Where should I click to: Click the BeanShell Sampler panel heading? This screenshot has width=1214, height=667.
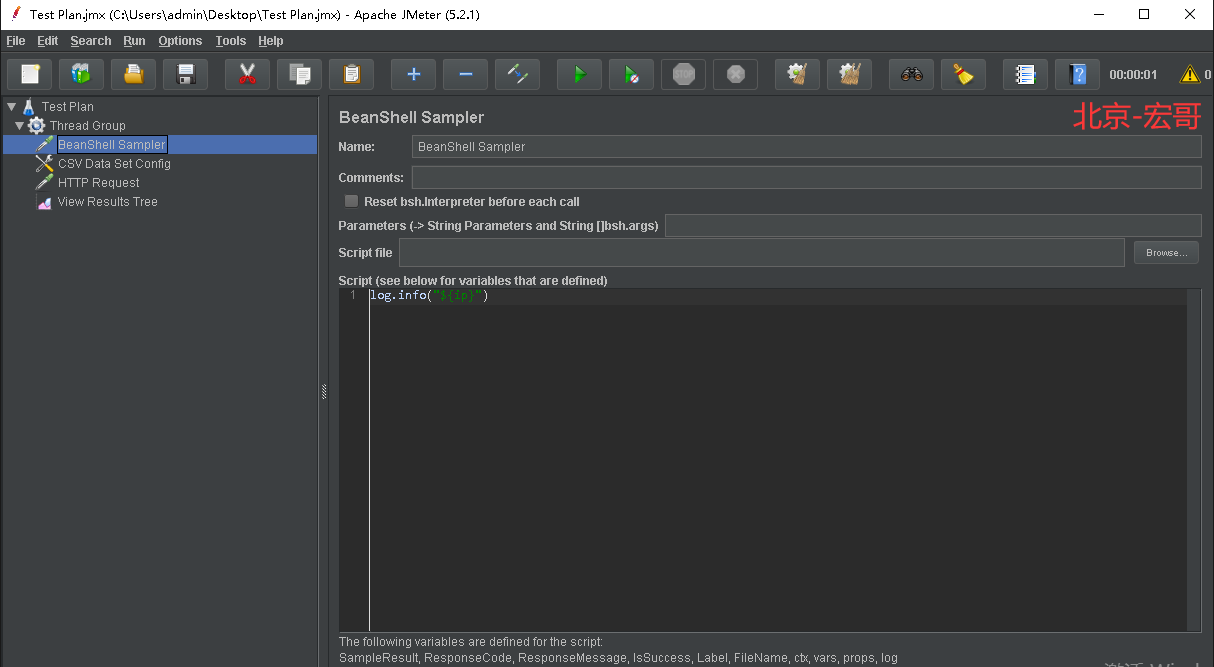[x=411, y=117]
